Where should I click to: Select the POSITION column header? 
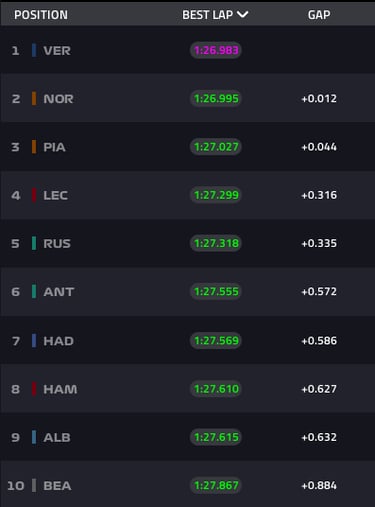pos(41,15)
